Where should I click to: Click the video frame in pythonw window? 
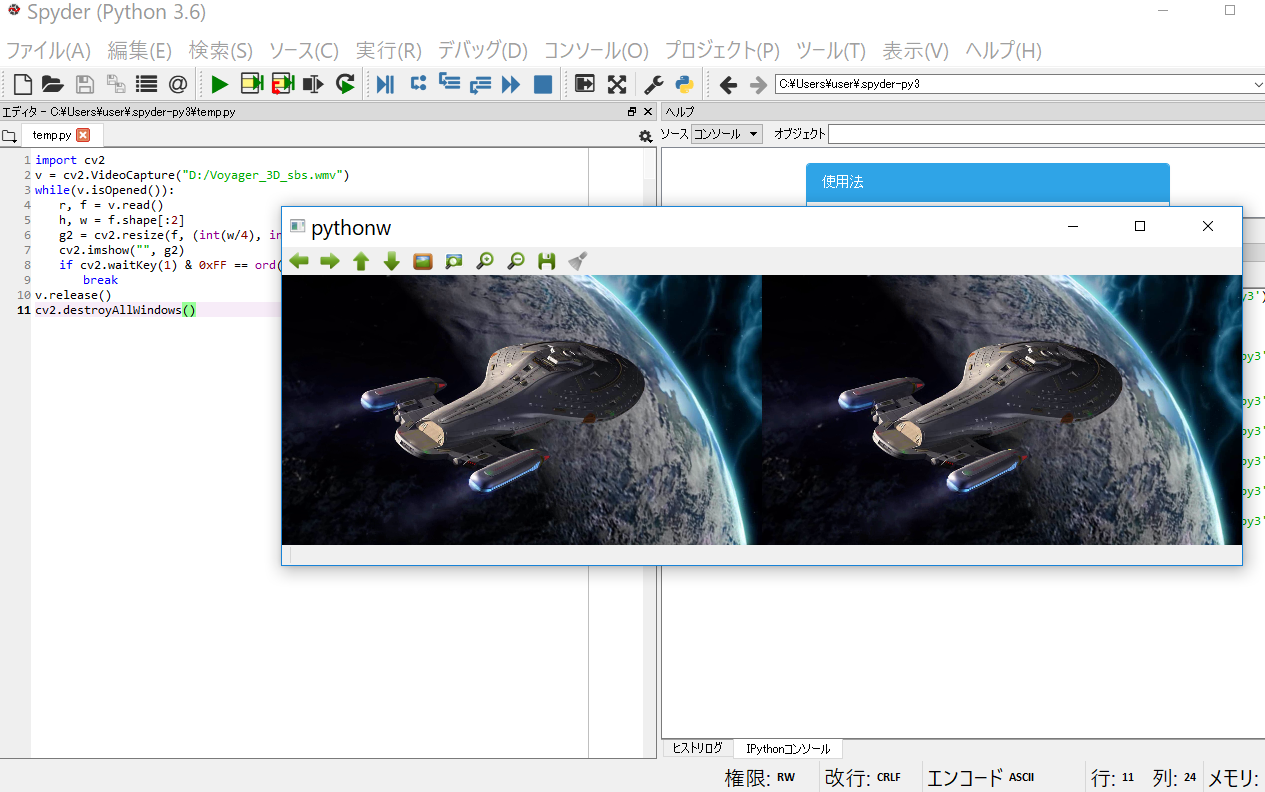pyautogui.click(x=762, y=410)
